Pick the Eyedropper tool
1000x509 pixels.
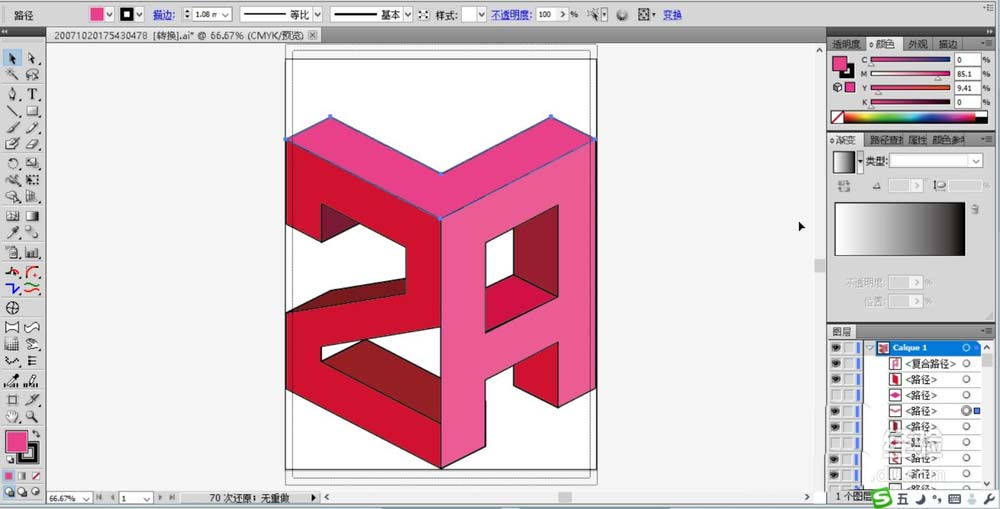click(12, 233)
